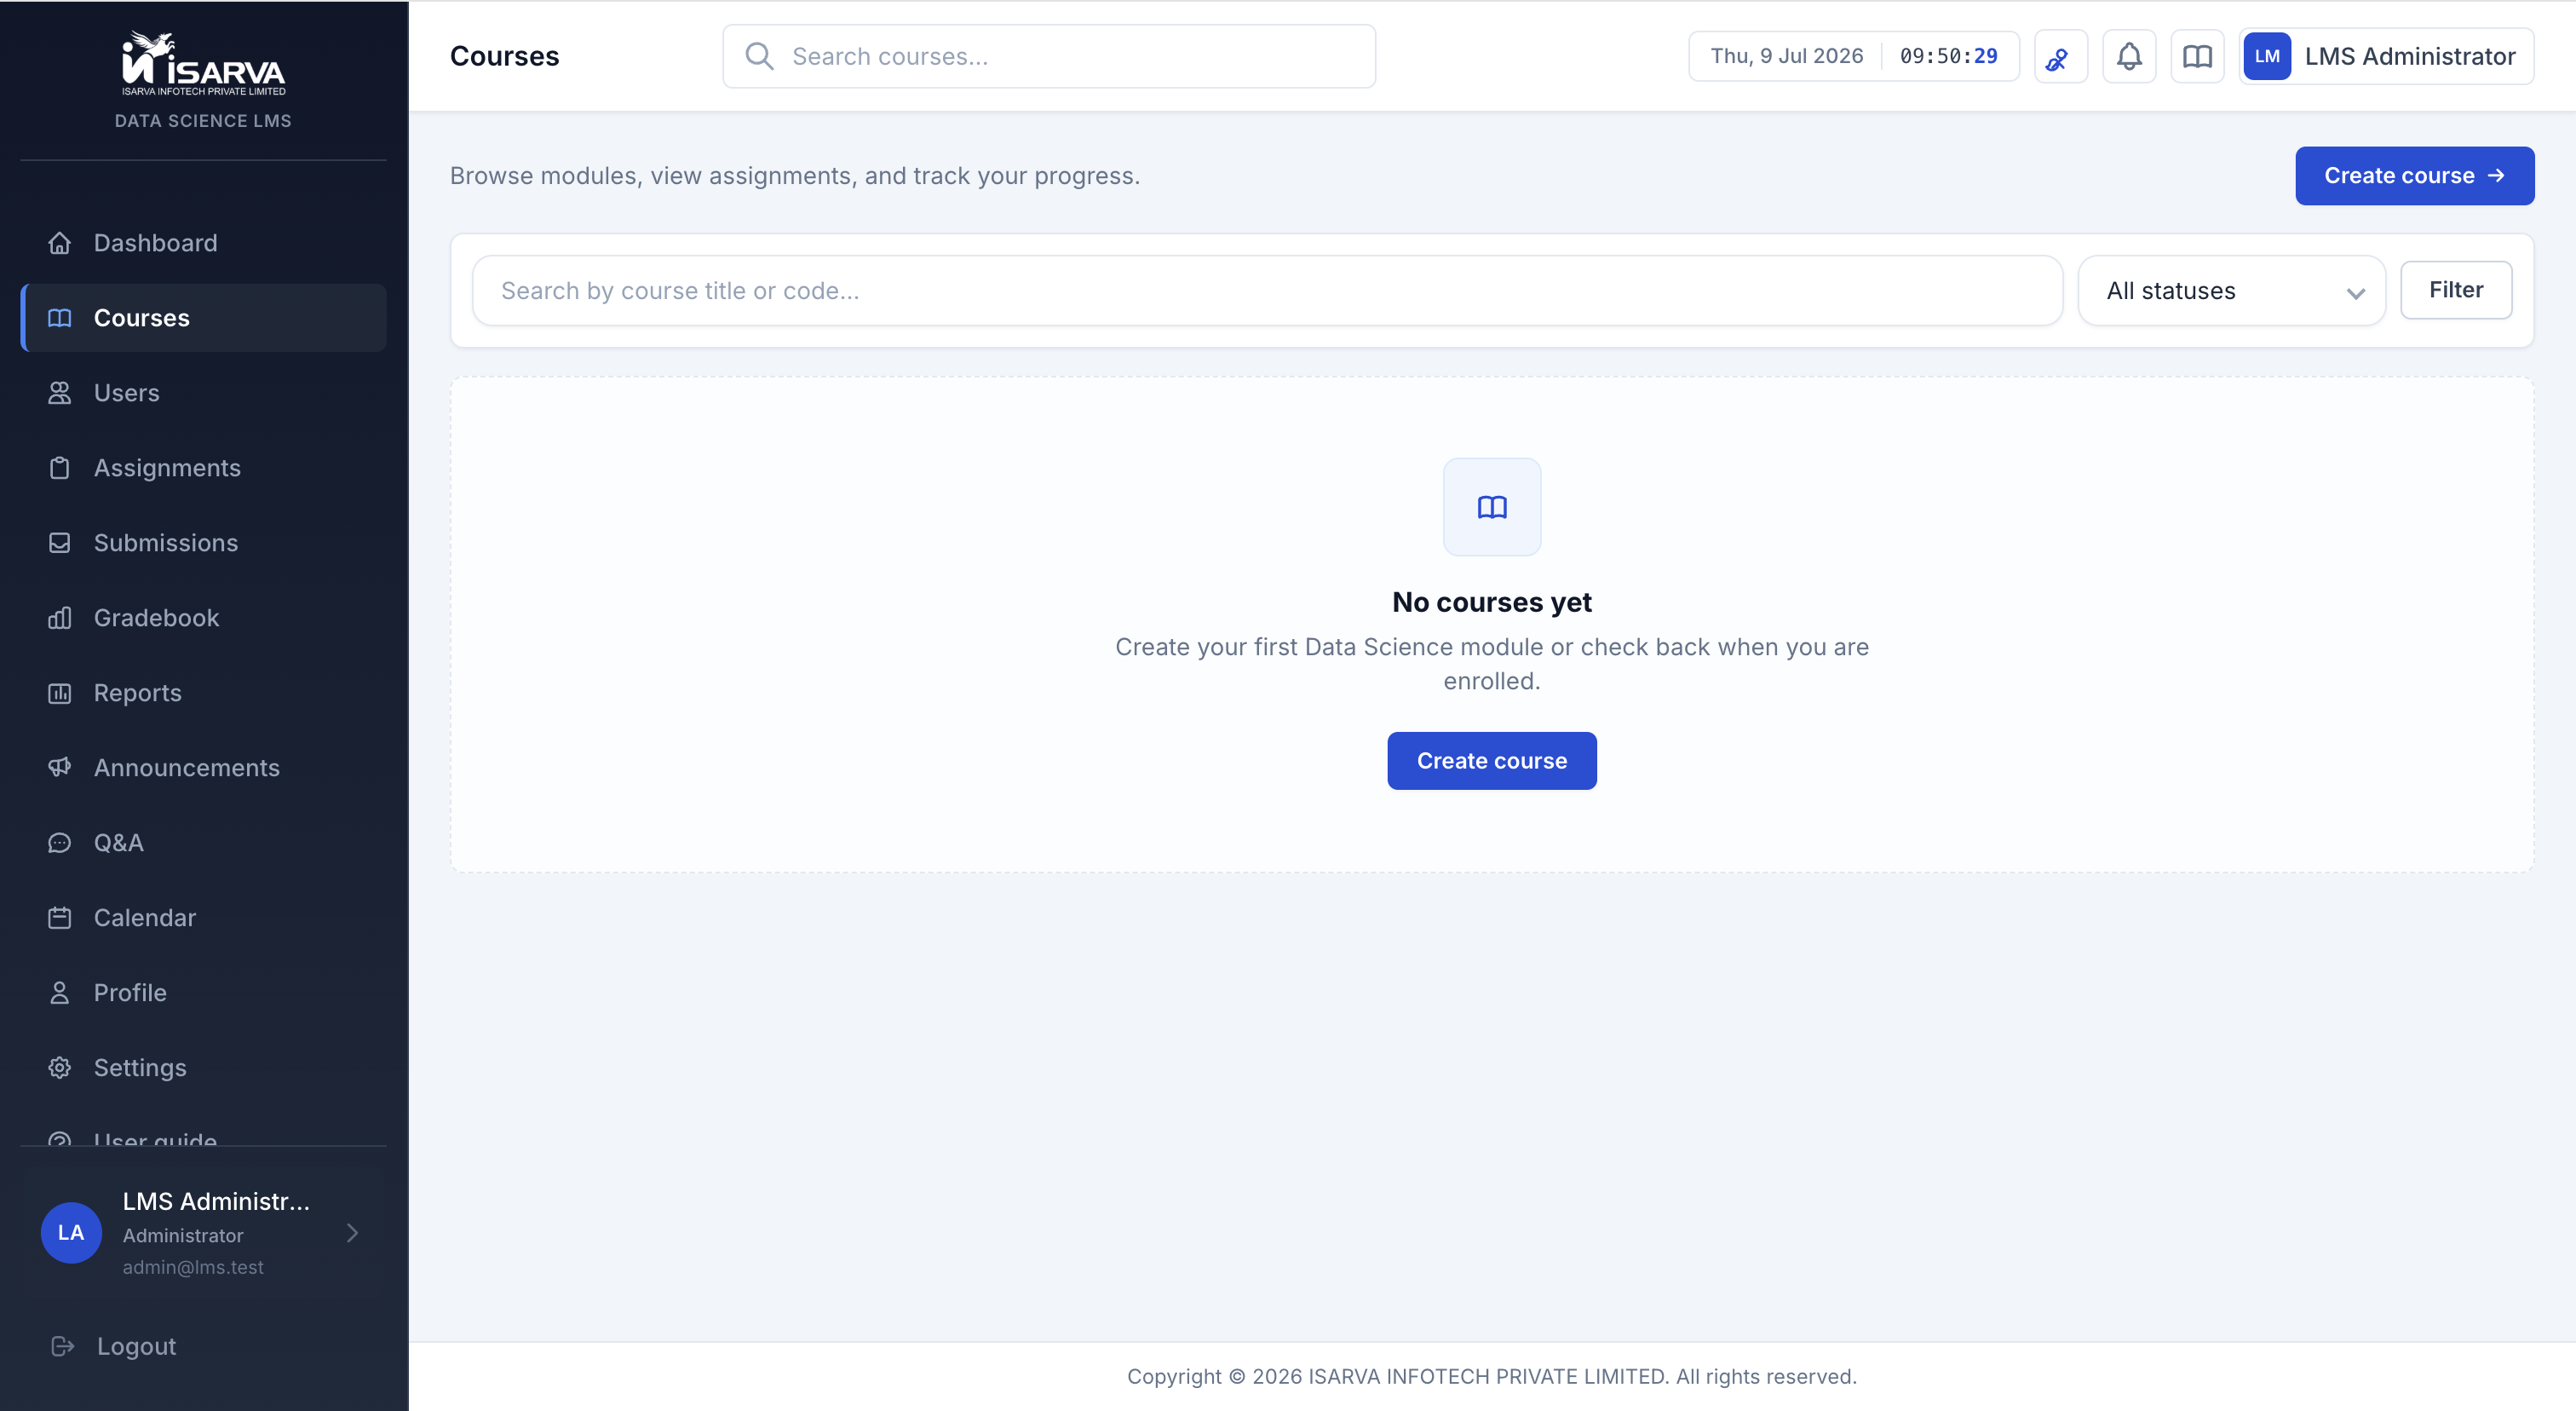2576x1411 pixels.
Task: Click the book icon above No courses yet
Action: (x=1492, y=507)
